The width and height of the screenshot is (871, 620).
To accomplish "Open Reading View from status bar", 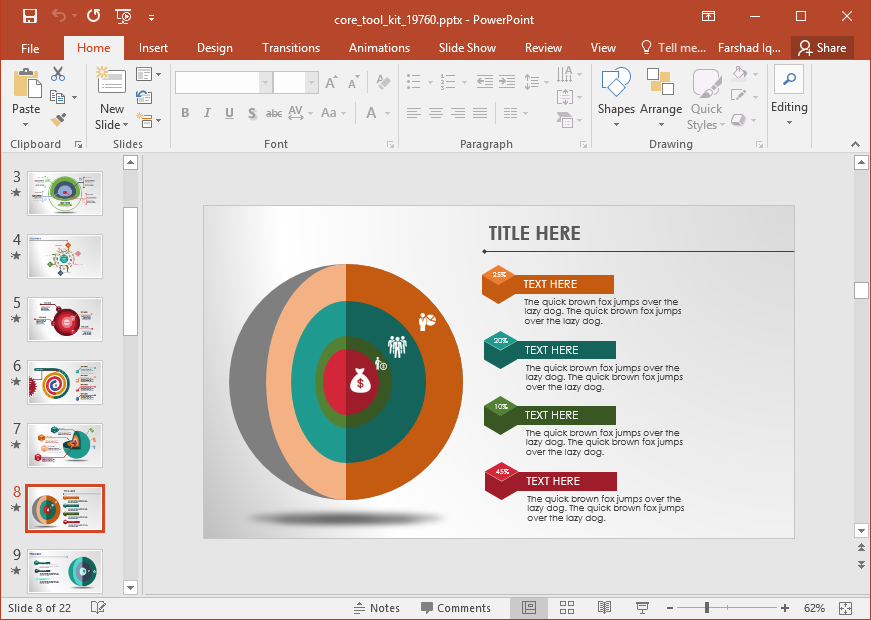I will [604, 607].
